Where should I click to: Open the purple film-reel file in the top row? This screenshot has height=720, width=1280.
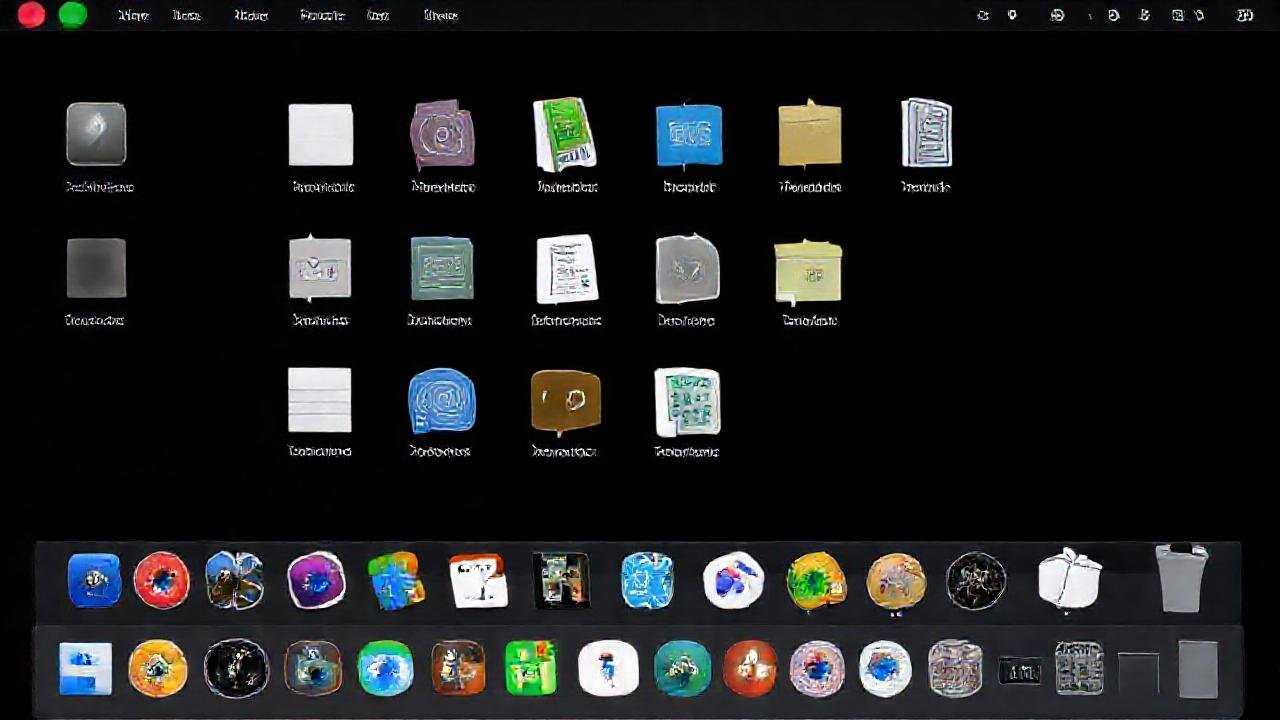click(442, 134)
